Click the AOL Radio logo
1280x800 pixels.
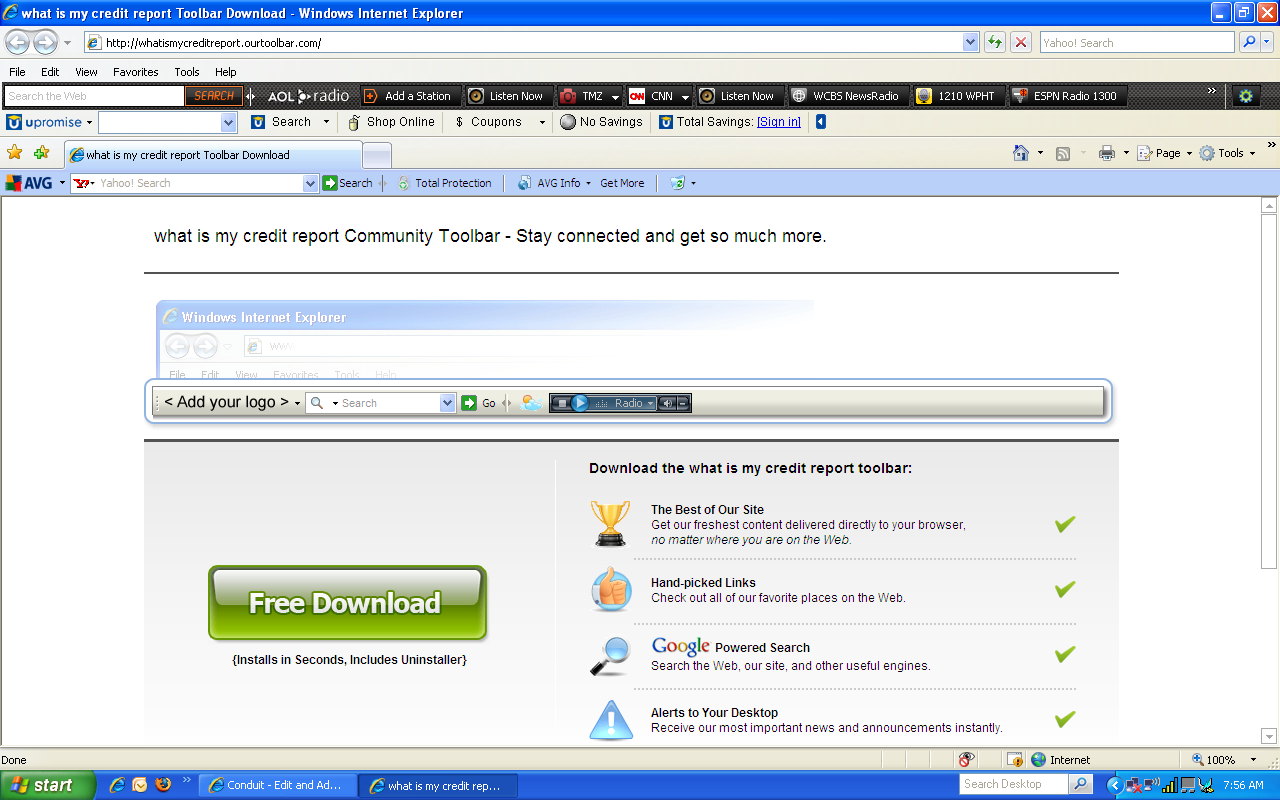point(308,96)
